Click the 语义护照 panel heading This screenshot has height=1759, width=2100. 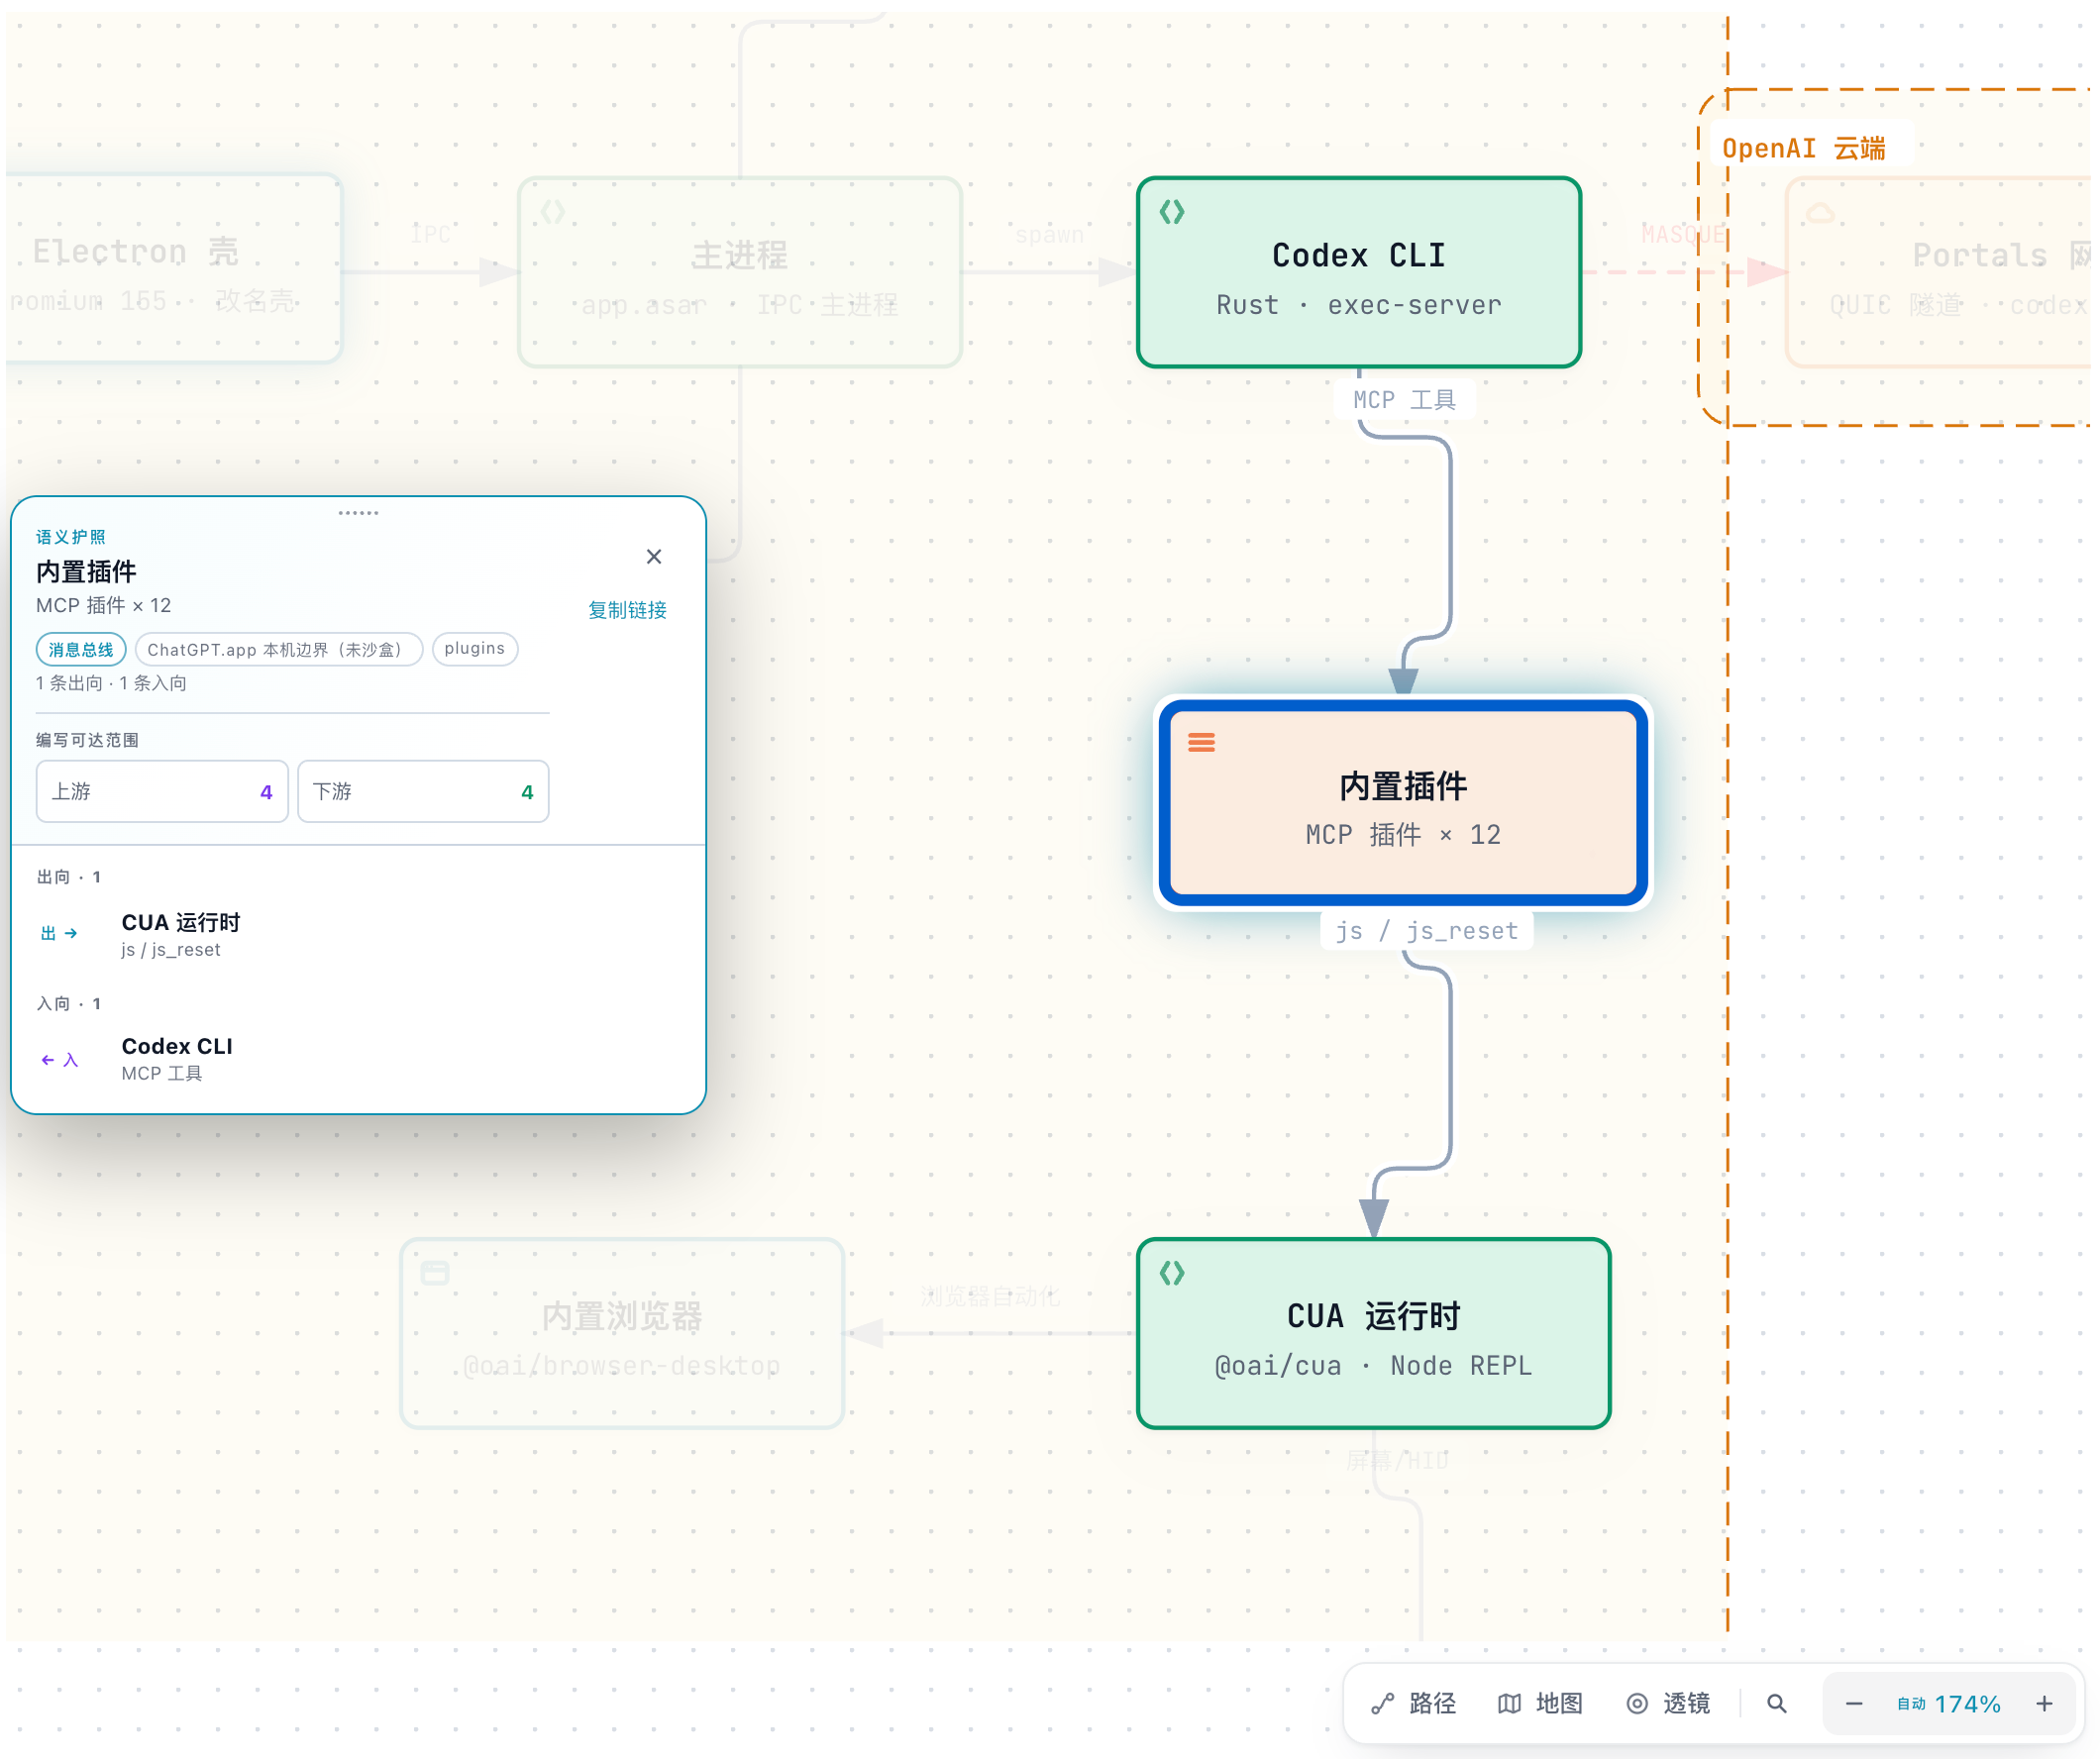click(x=71, y=537)
